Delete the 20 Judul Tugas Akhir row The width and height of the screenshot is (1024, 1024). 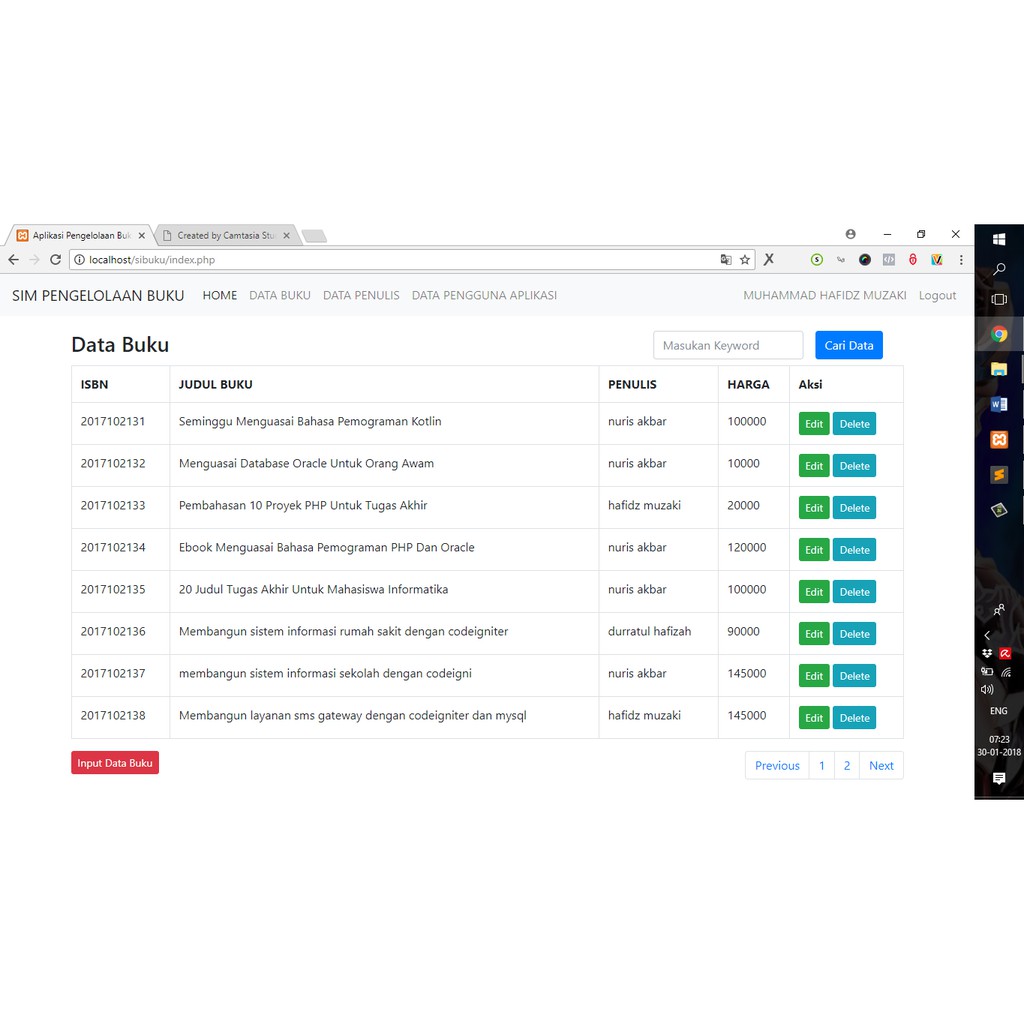854,592
